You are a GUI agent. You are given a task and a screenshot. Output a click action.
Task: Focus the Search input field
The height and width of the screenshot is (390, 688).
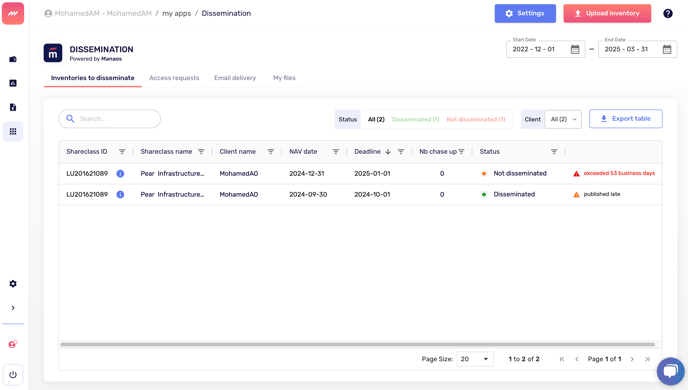tap(110, 119)
